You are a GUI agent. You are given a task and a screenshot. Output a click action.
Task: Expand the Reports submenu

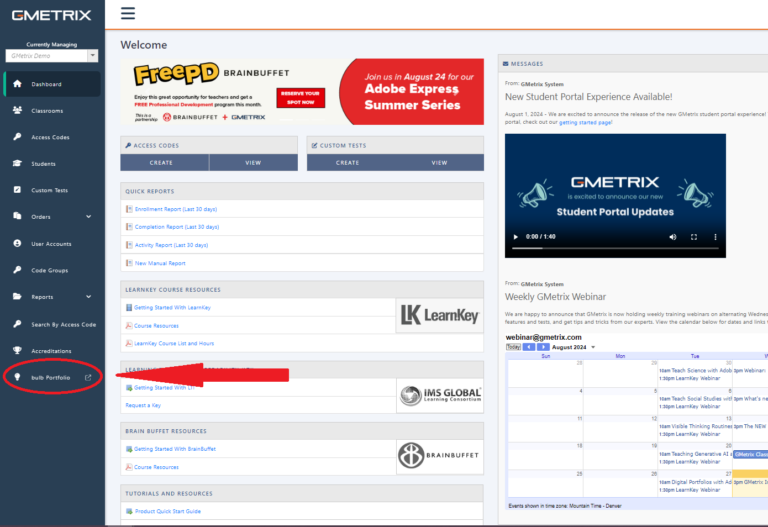click(x=88, y=297)
